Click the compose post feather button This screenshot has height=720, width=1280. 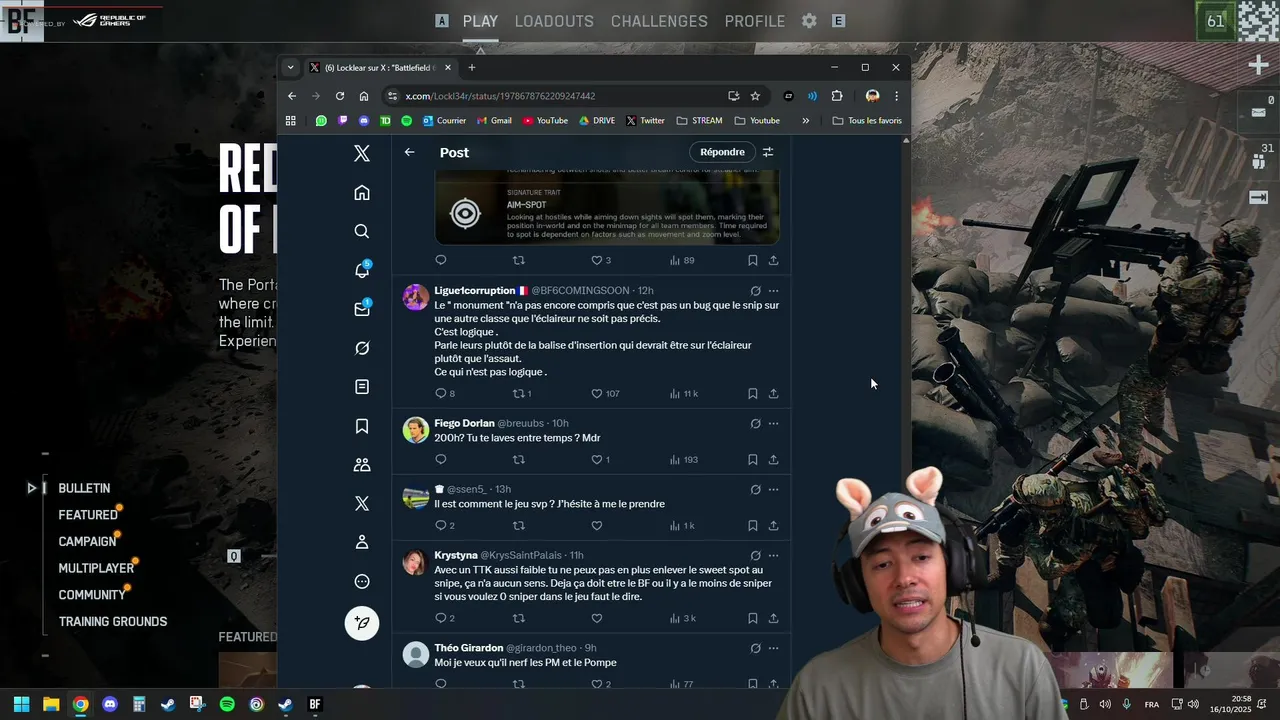tap(362, 623)
